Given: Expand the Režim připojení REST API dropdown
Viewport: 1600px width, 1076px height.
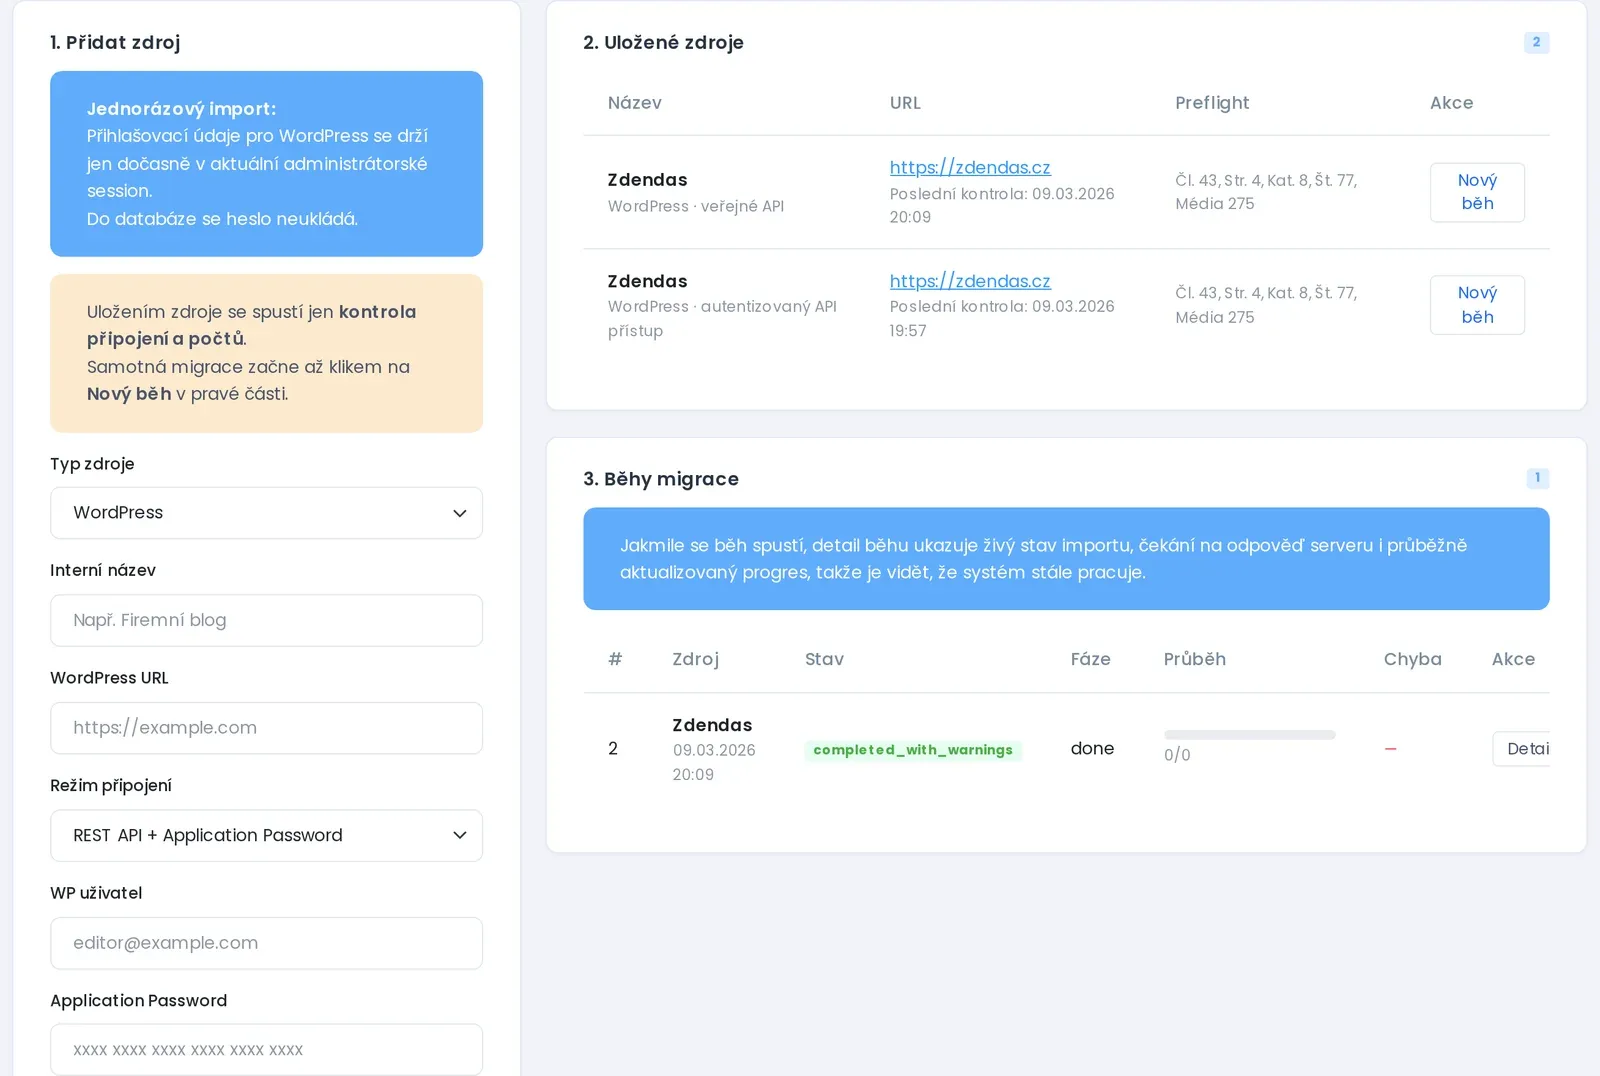Looking at the screenshot, I should pyautogui.click(x=266, y=836).
